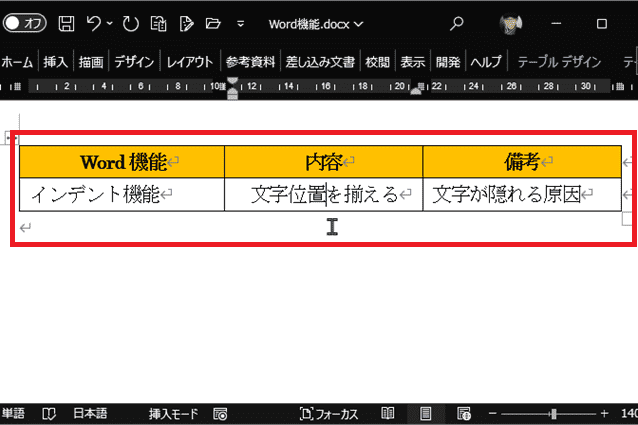
Task: Click the Word 機能 header cell
Action: [122, 162]
